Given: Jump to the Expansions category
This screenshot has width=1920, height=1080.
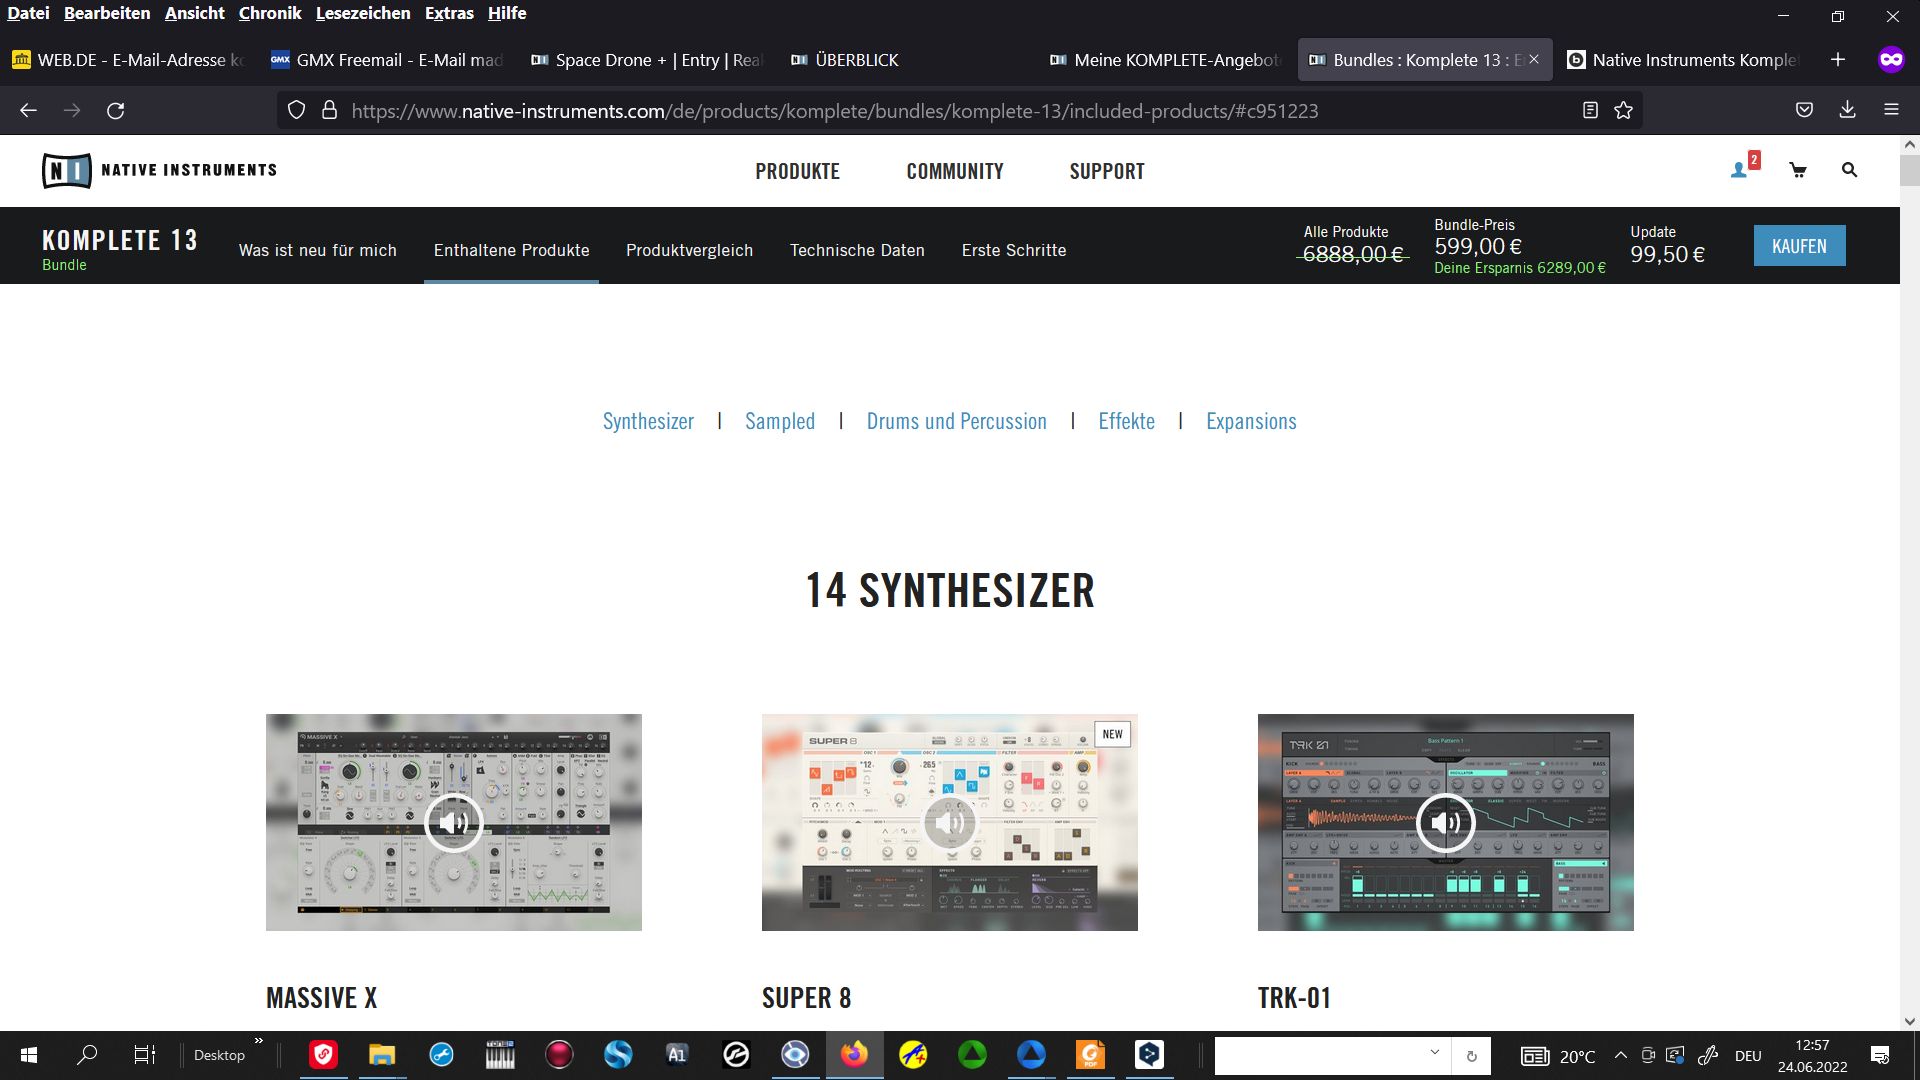Looking at the screenshot, I should (x=1251, y=421).
